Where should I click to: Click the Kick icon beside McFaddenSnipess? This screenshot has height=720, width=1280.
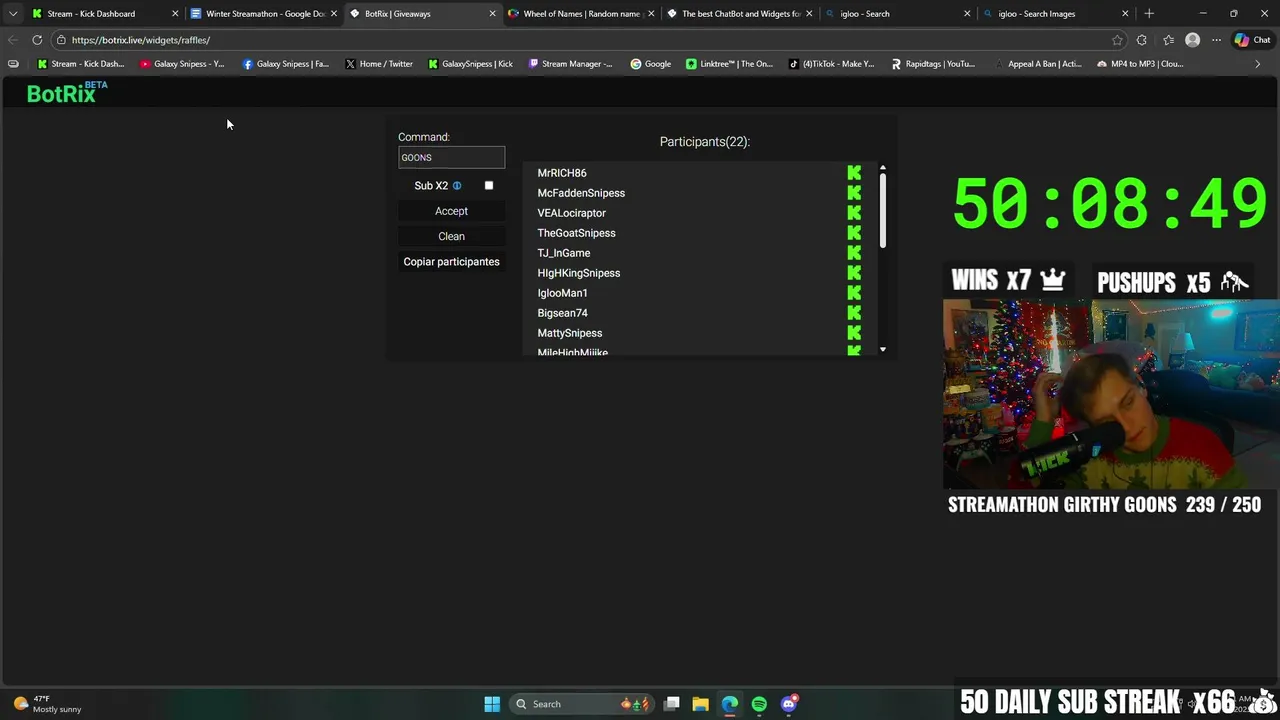click(854, 193)
